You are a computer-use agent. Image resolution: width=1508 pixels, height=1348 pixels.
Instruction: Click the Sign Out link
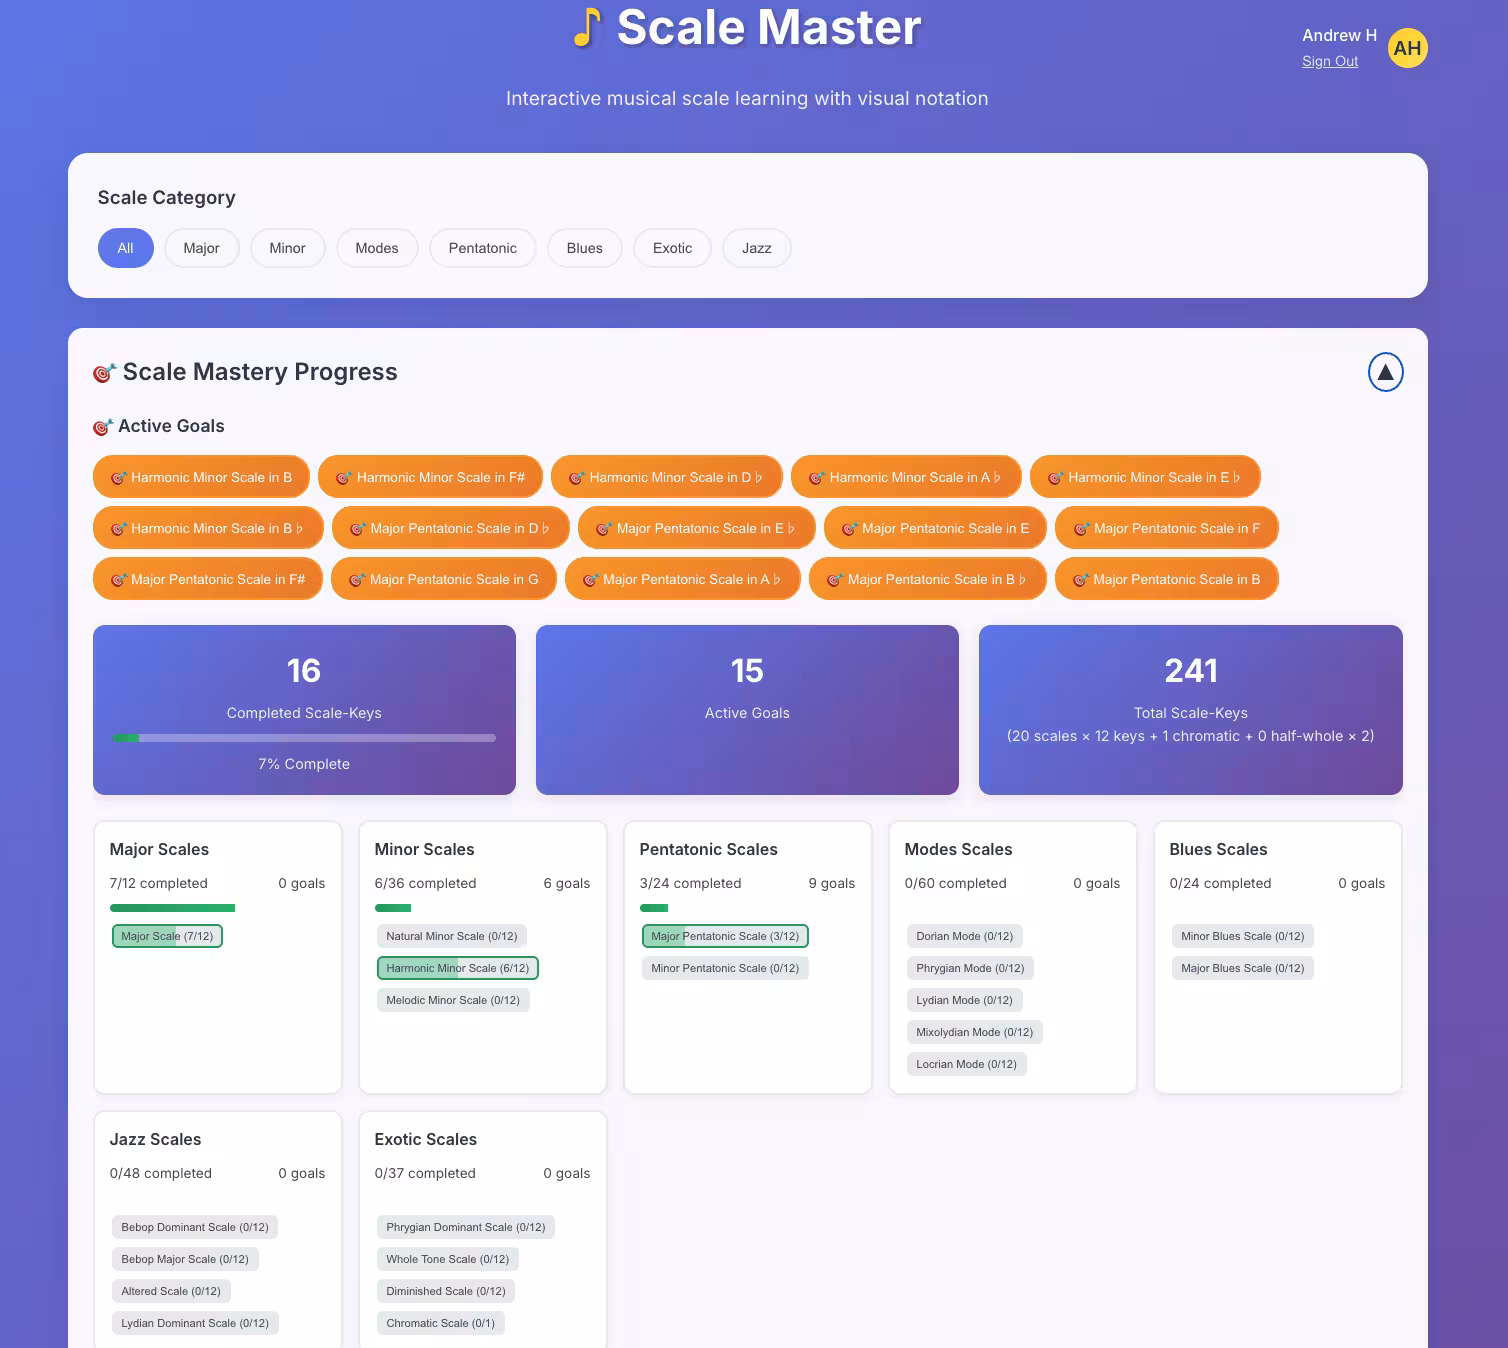[x=1330, y=61]
